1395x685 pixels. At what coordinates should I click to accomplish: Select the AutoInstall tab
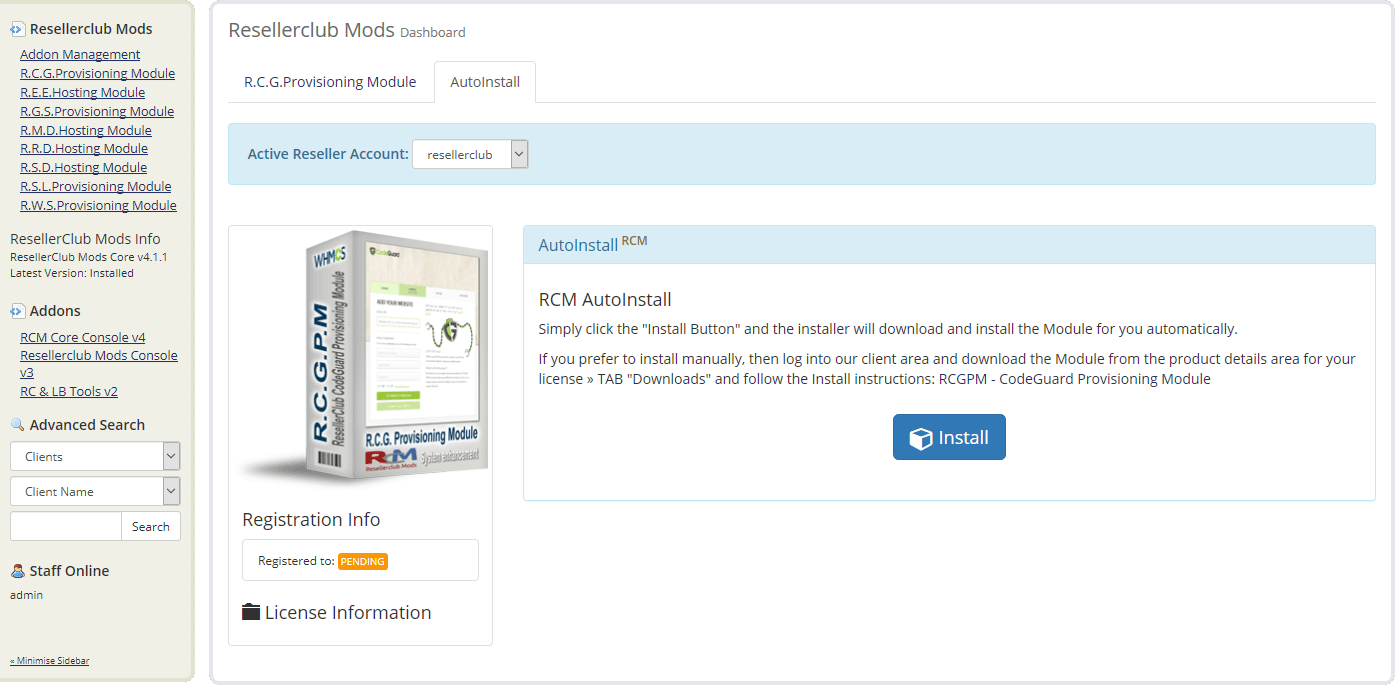485,82
